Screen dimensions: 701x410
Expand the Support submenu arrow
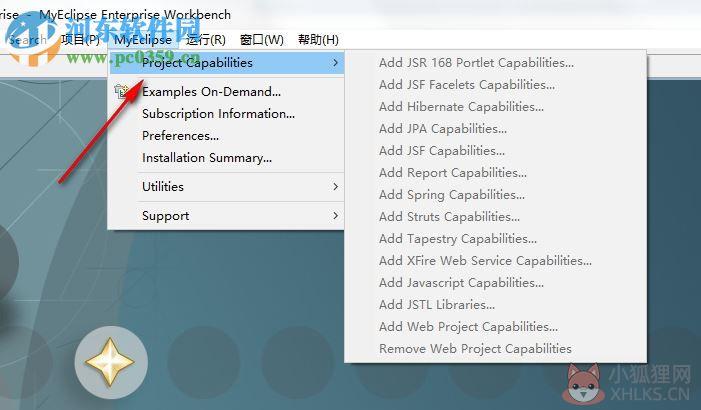[x=335, y=216]
